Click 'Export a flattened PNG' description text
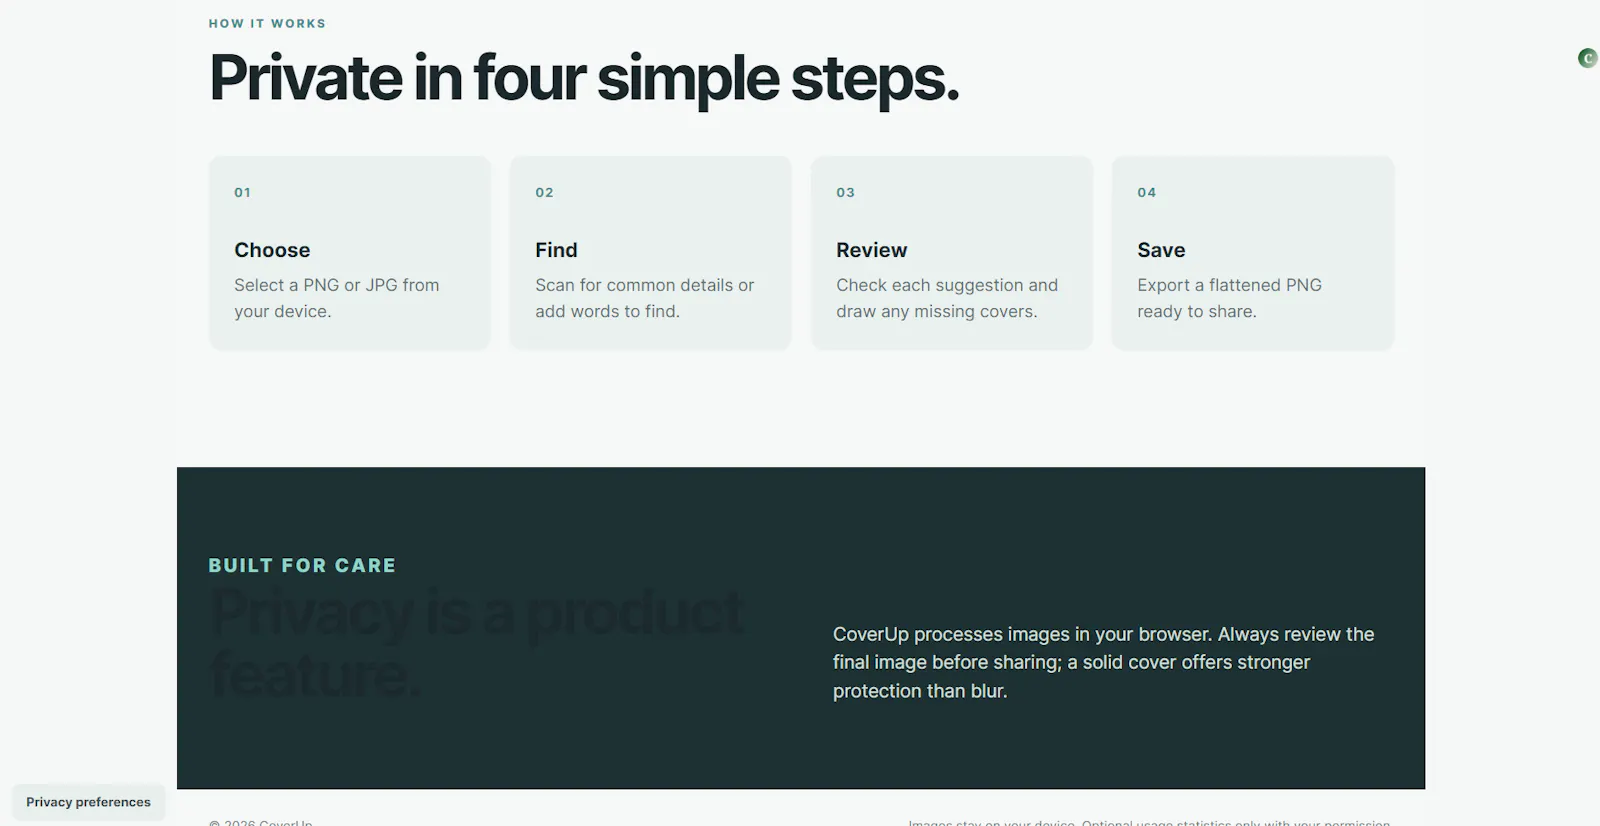1600x826 pixels. (x=1229, y=298)
